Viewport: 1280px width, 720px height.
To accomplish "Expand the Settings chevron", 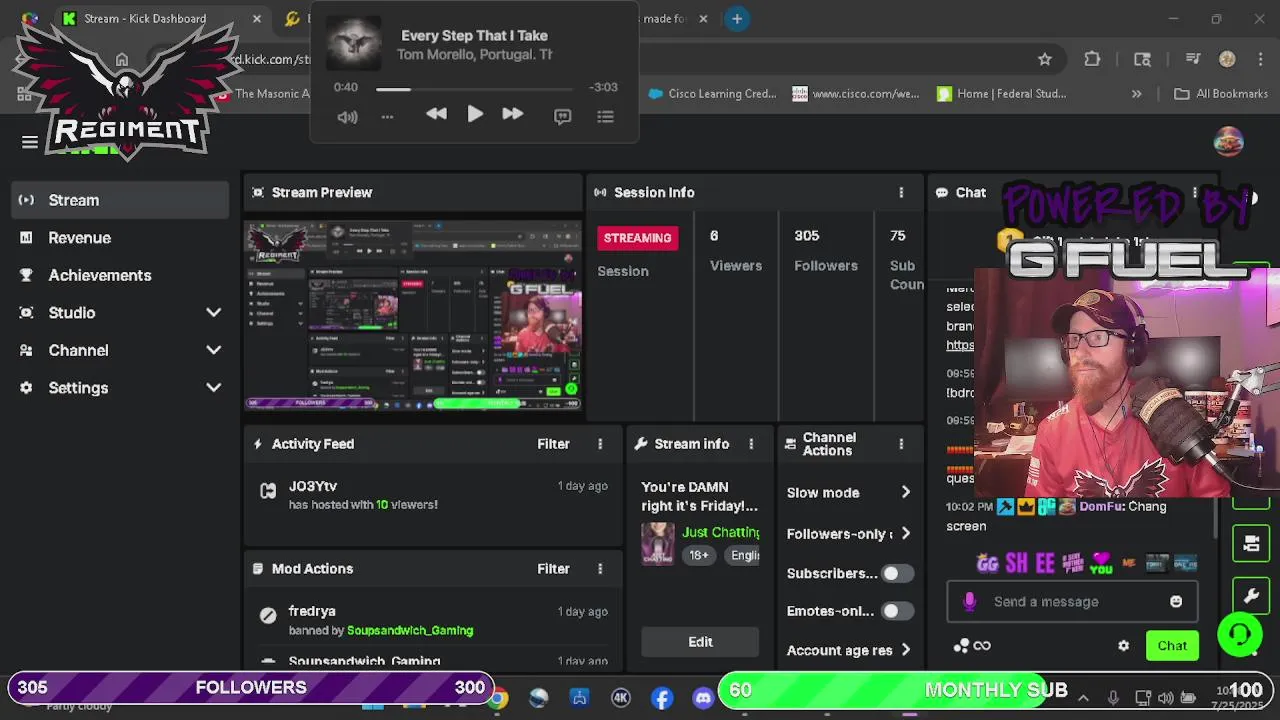I will [x=213, y=388].
